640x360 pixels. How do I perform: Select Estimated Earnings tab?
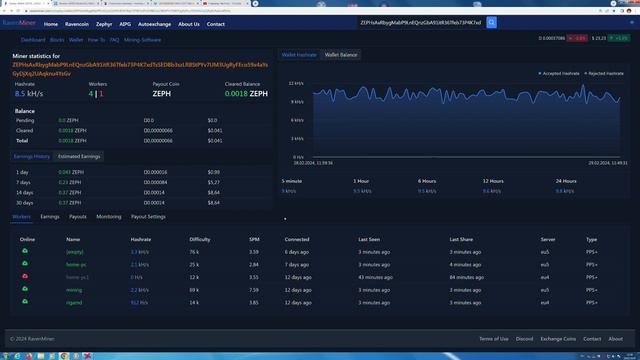(79, 156)
